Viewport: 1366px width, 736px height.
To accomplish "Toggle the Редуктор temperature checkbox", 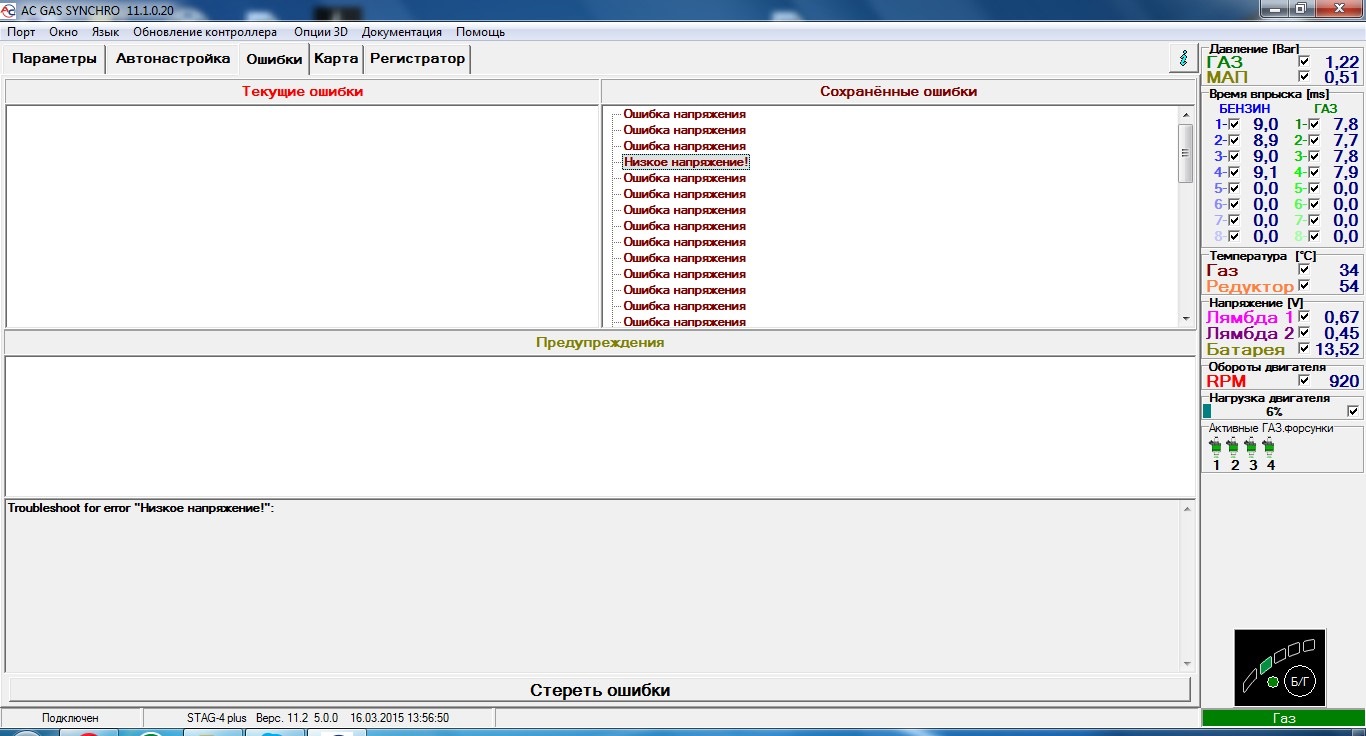I will click(1303, 287).
